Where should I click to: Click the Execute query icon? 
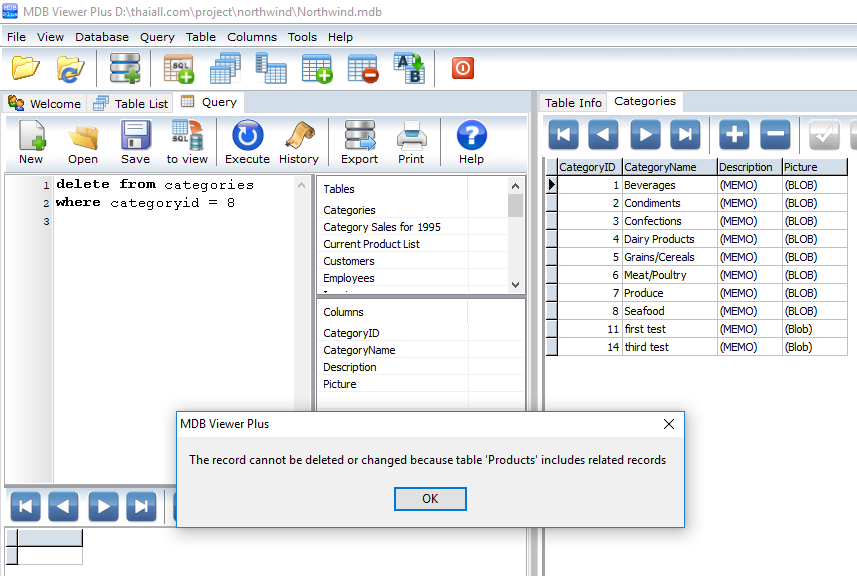coord(247,142)
